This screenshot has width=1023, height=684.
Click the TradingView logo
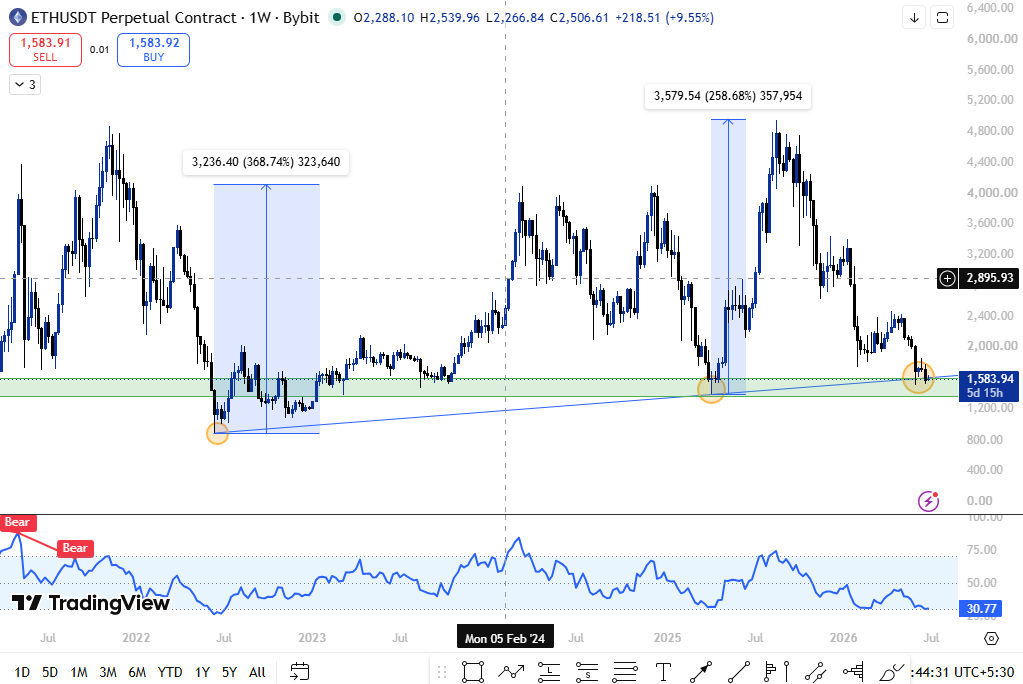tap(91, 602)
